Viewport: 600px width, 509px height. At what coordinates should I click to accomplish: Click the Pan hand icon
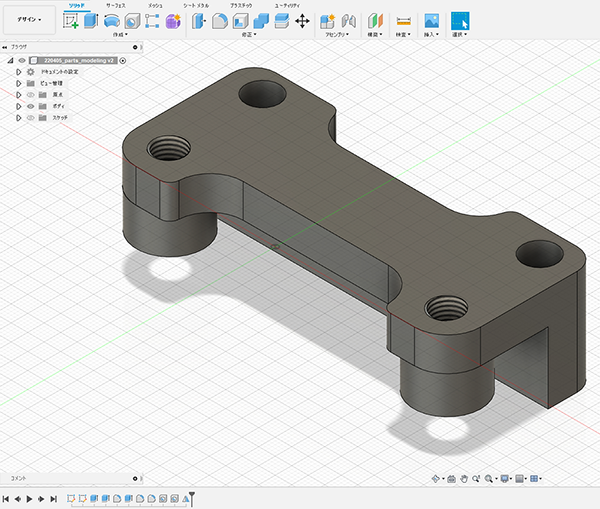click(464, 479)
